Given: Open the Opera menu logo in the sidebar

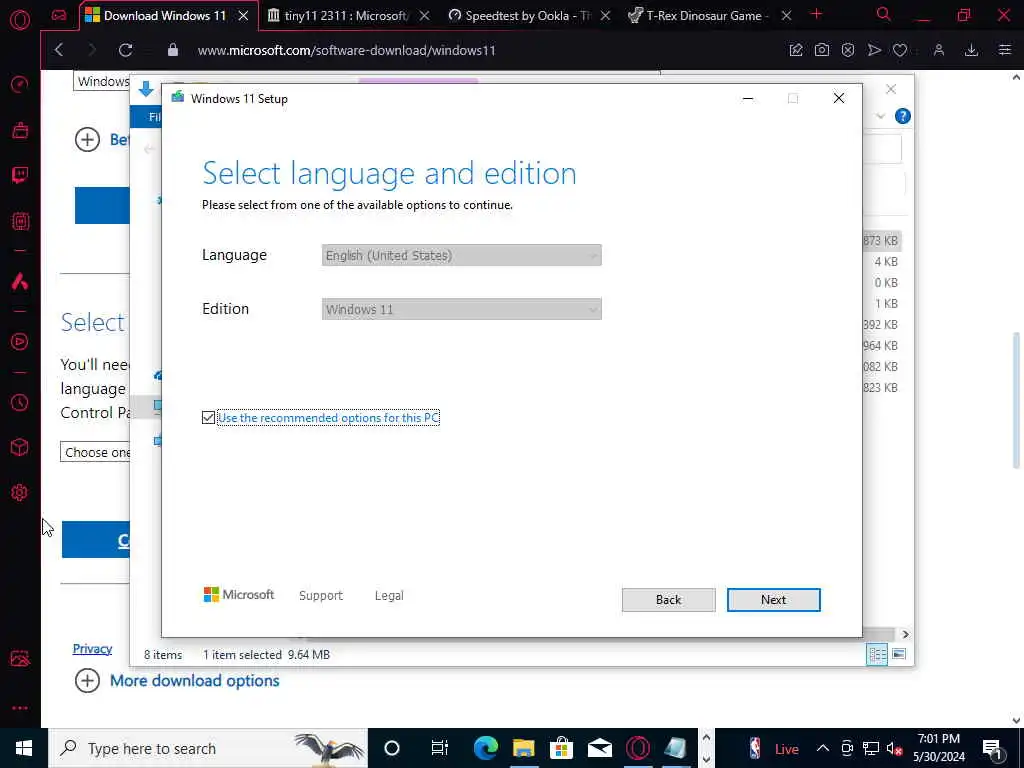Looking at the screenshot, I should point(20,20).
